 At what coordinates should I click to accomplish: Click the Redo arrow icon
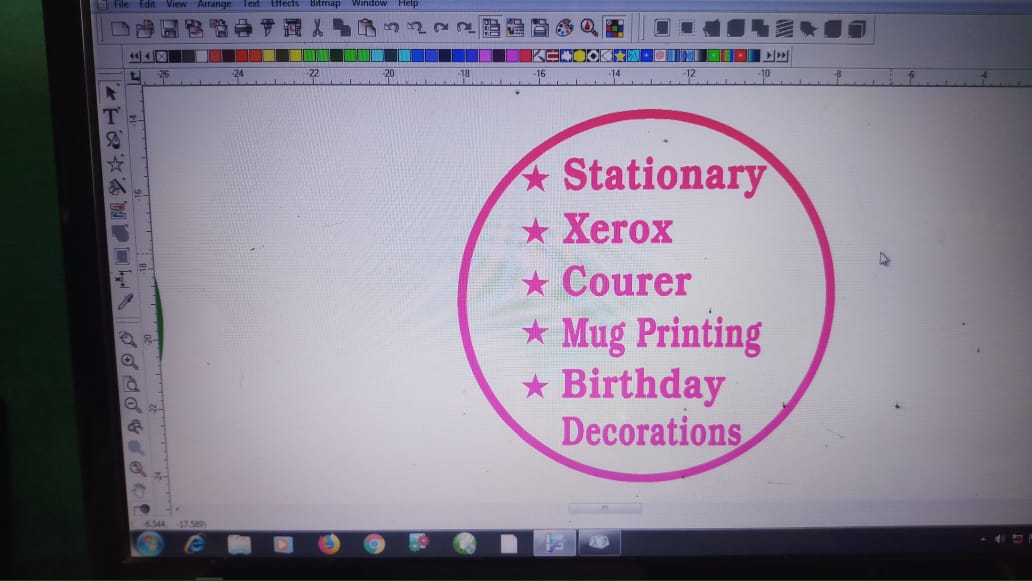(x=441, y=28)
